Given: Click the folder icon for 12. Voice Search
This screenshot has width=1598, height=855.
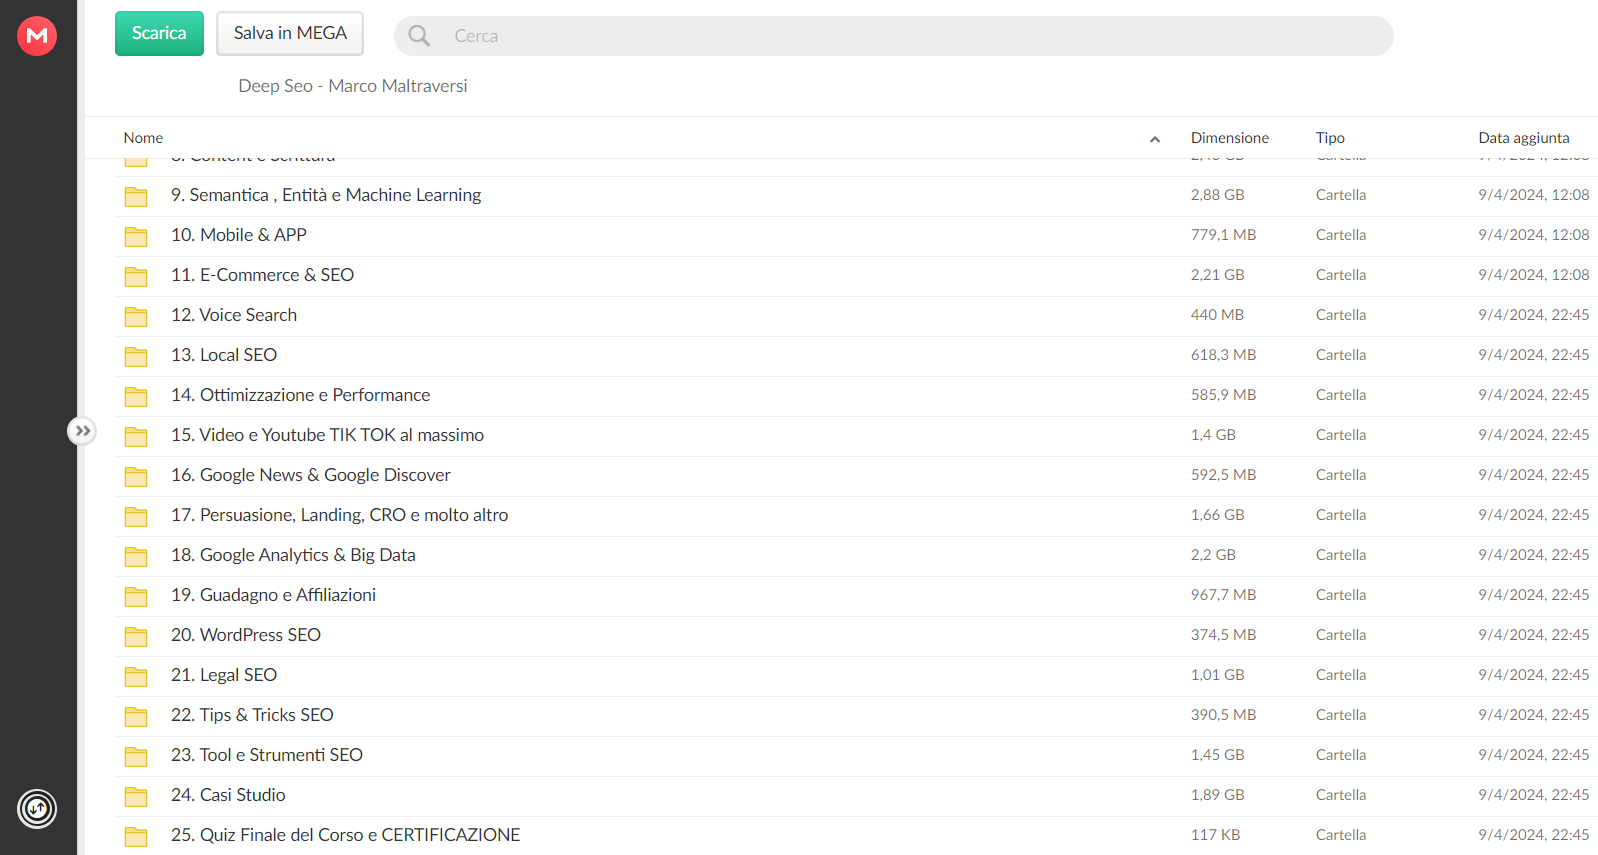Looking at the screenshot, I should [x=136, y=316].
